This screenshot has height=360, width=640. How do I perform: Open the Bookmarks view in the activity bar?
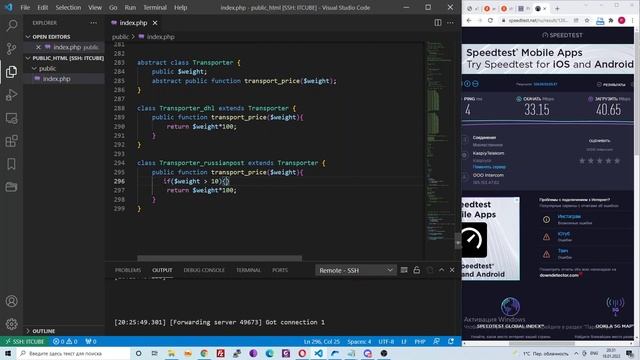click(x=11, y=164)
